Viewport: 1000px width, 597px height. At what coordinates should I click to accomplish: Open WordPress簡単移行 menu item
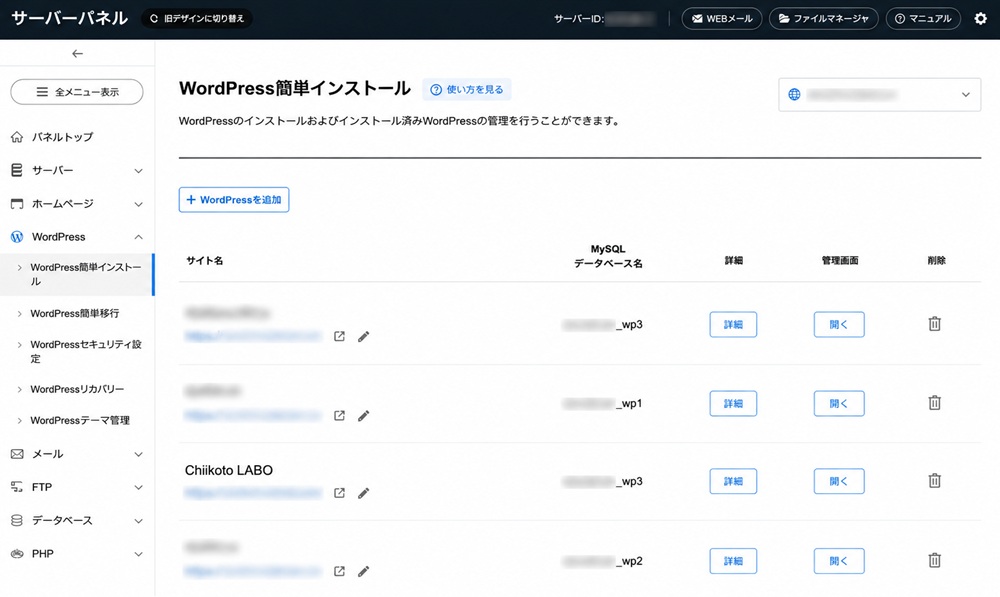[77, 313]
